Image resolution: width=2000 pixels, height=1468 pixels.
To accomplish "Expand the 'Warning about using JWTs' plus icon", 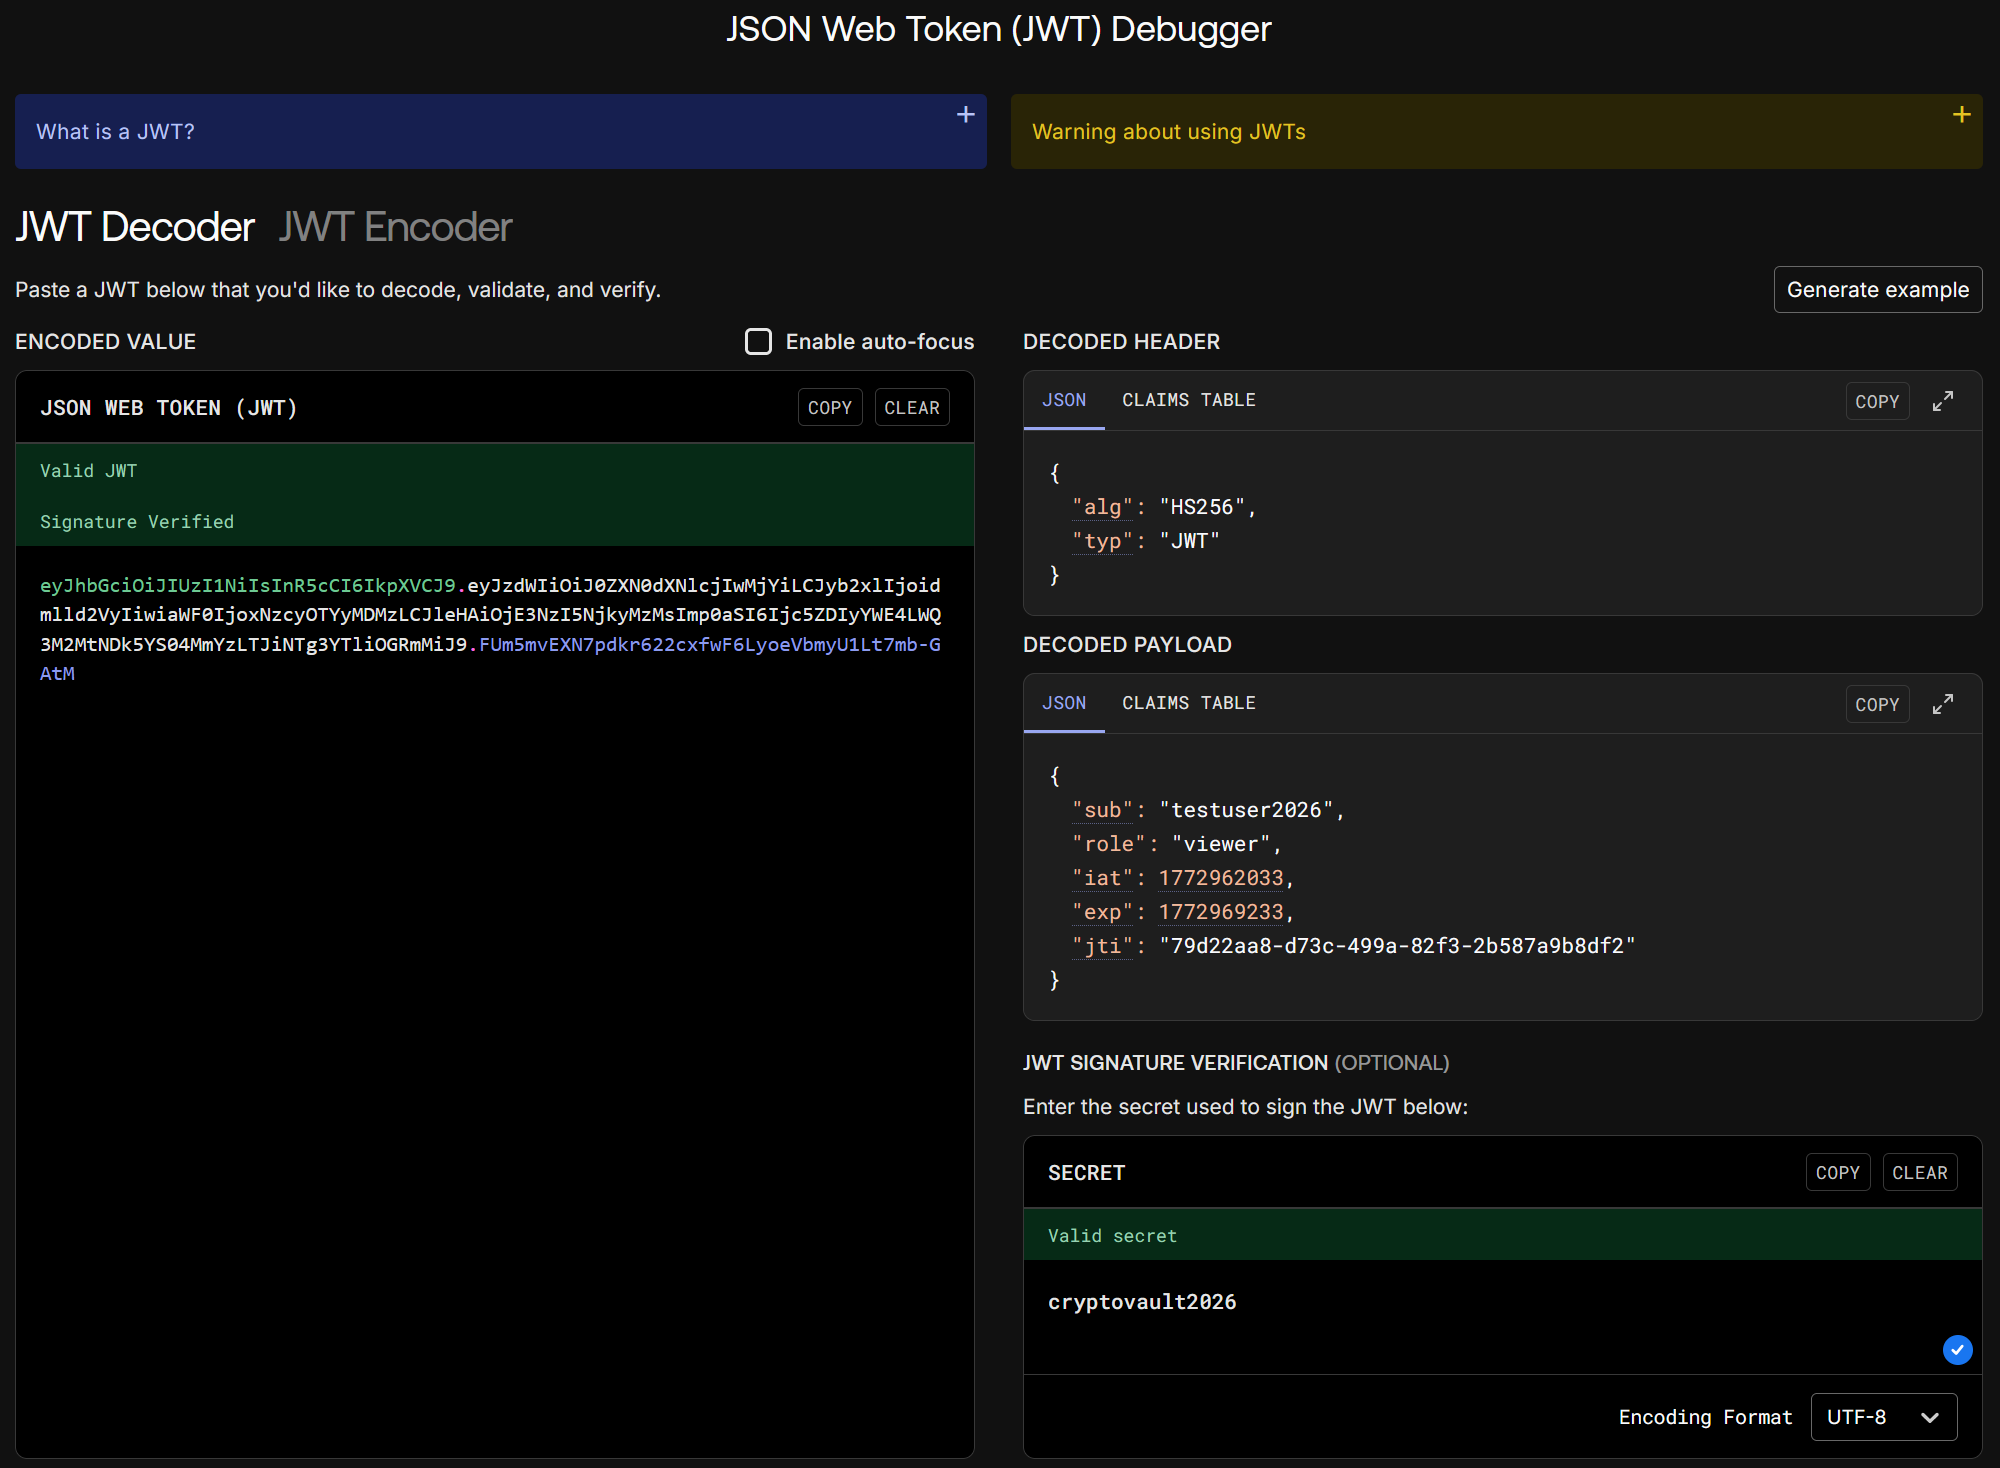I will click(x=1961, y=115).
